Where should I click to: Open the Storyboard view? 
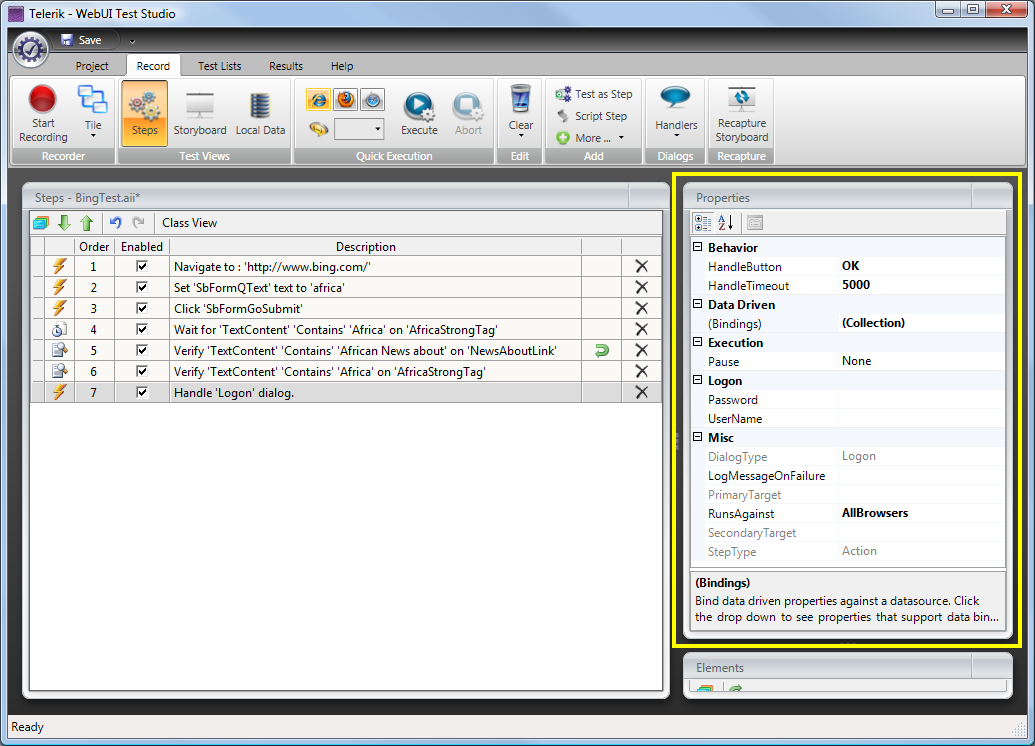click(200, 113)
